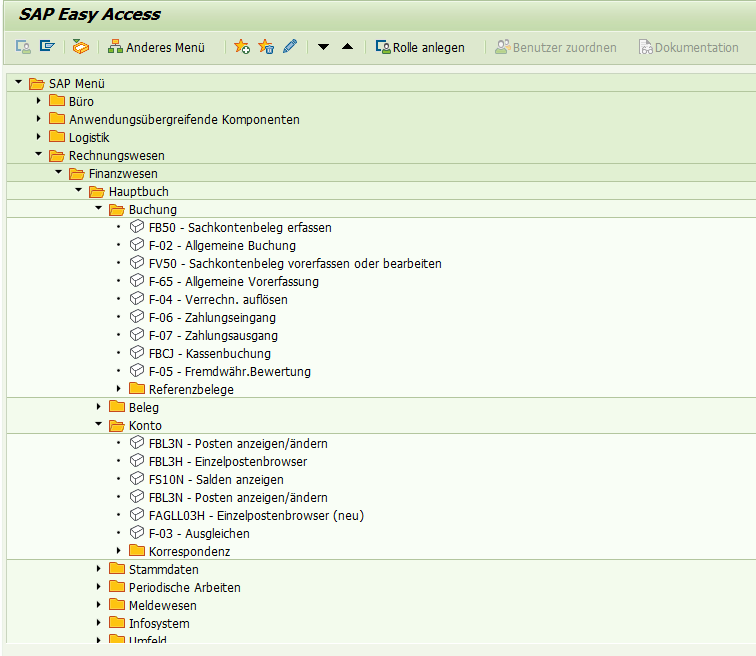The image size is (756, 656).
Task: Select F-04 - Verrechn. auflösen
Action: 218,300
